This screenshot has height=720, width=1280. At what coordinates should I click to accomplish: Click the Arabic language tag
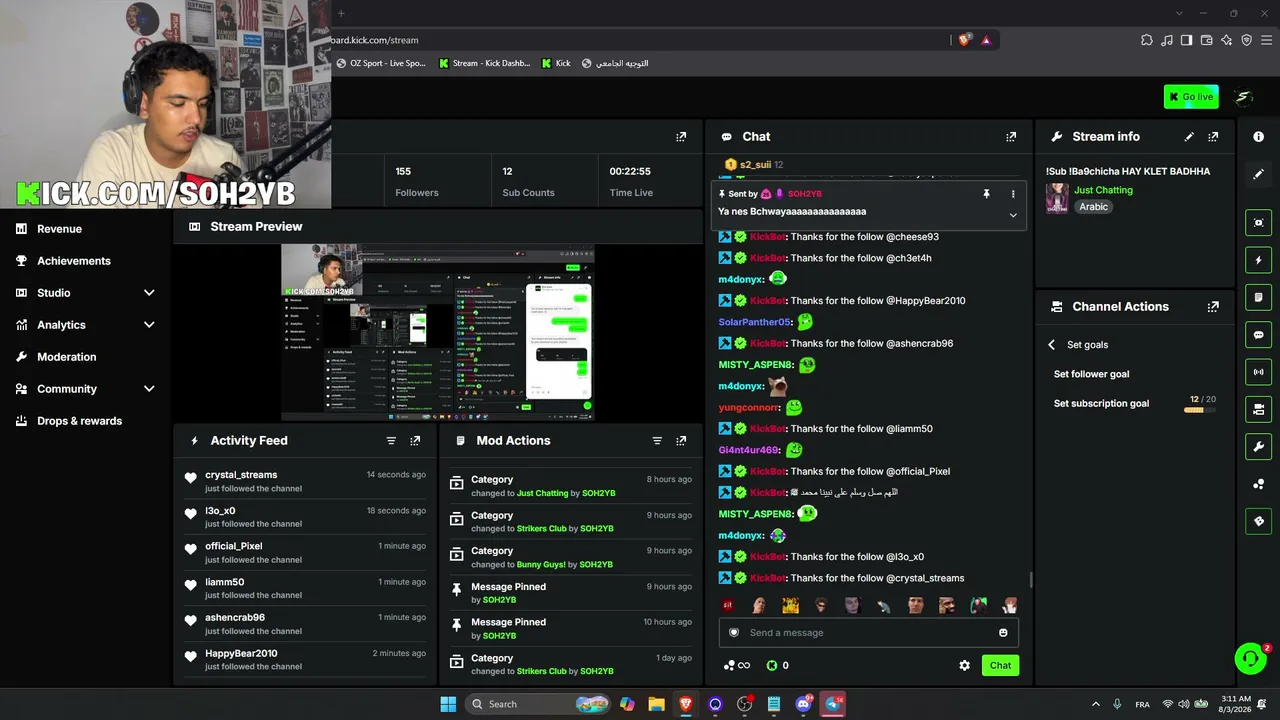(x=1093, y=207)
